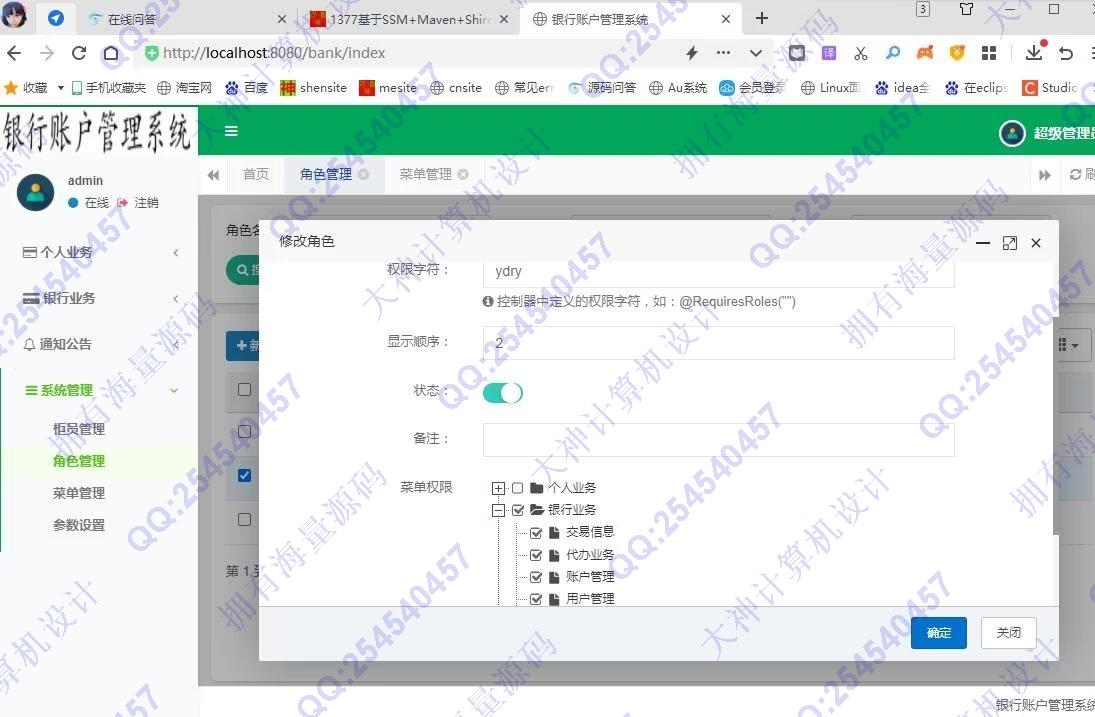The height and width of the screenshot is (717, 1095).
Task: Click the 刷新 refresh button at tab bar right
Action: point(1082,175)
